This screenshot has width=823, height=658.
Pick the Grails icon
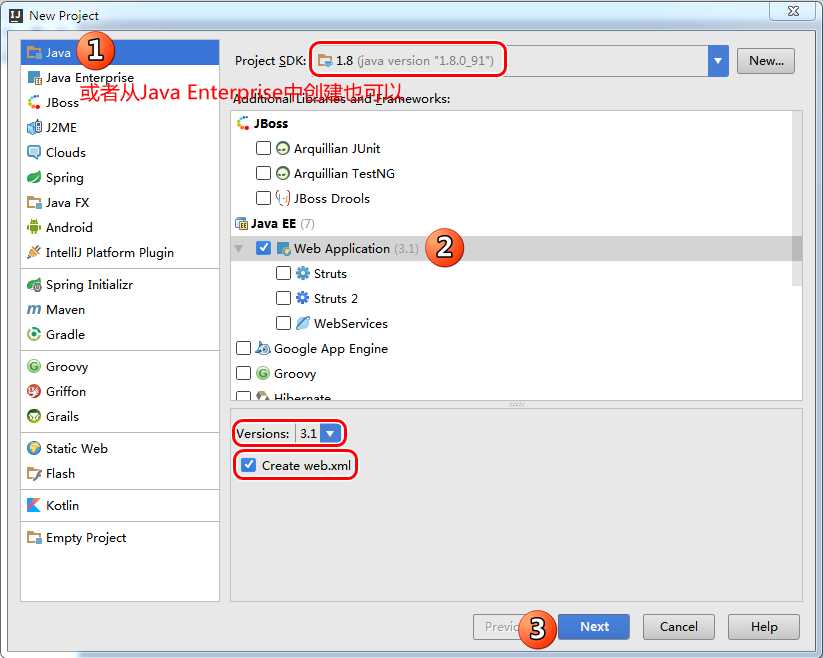34,417
